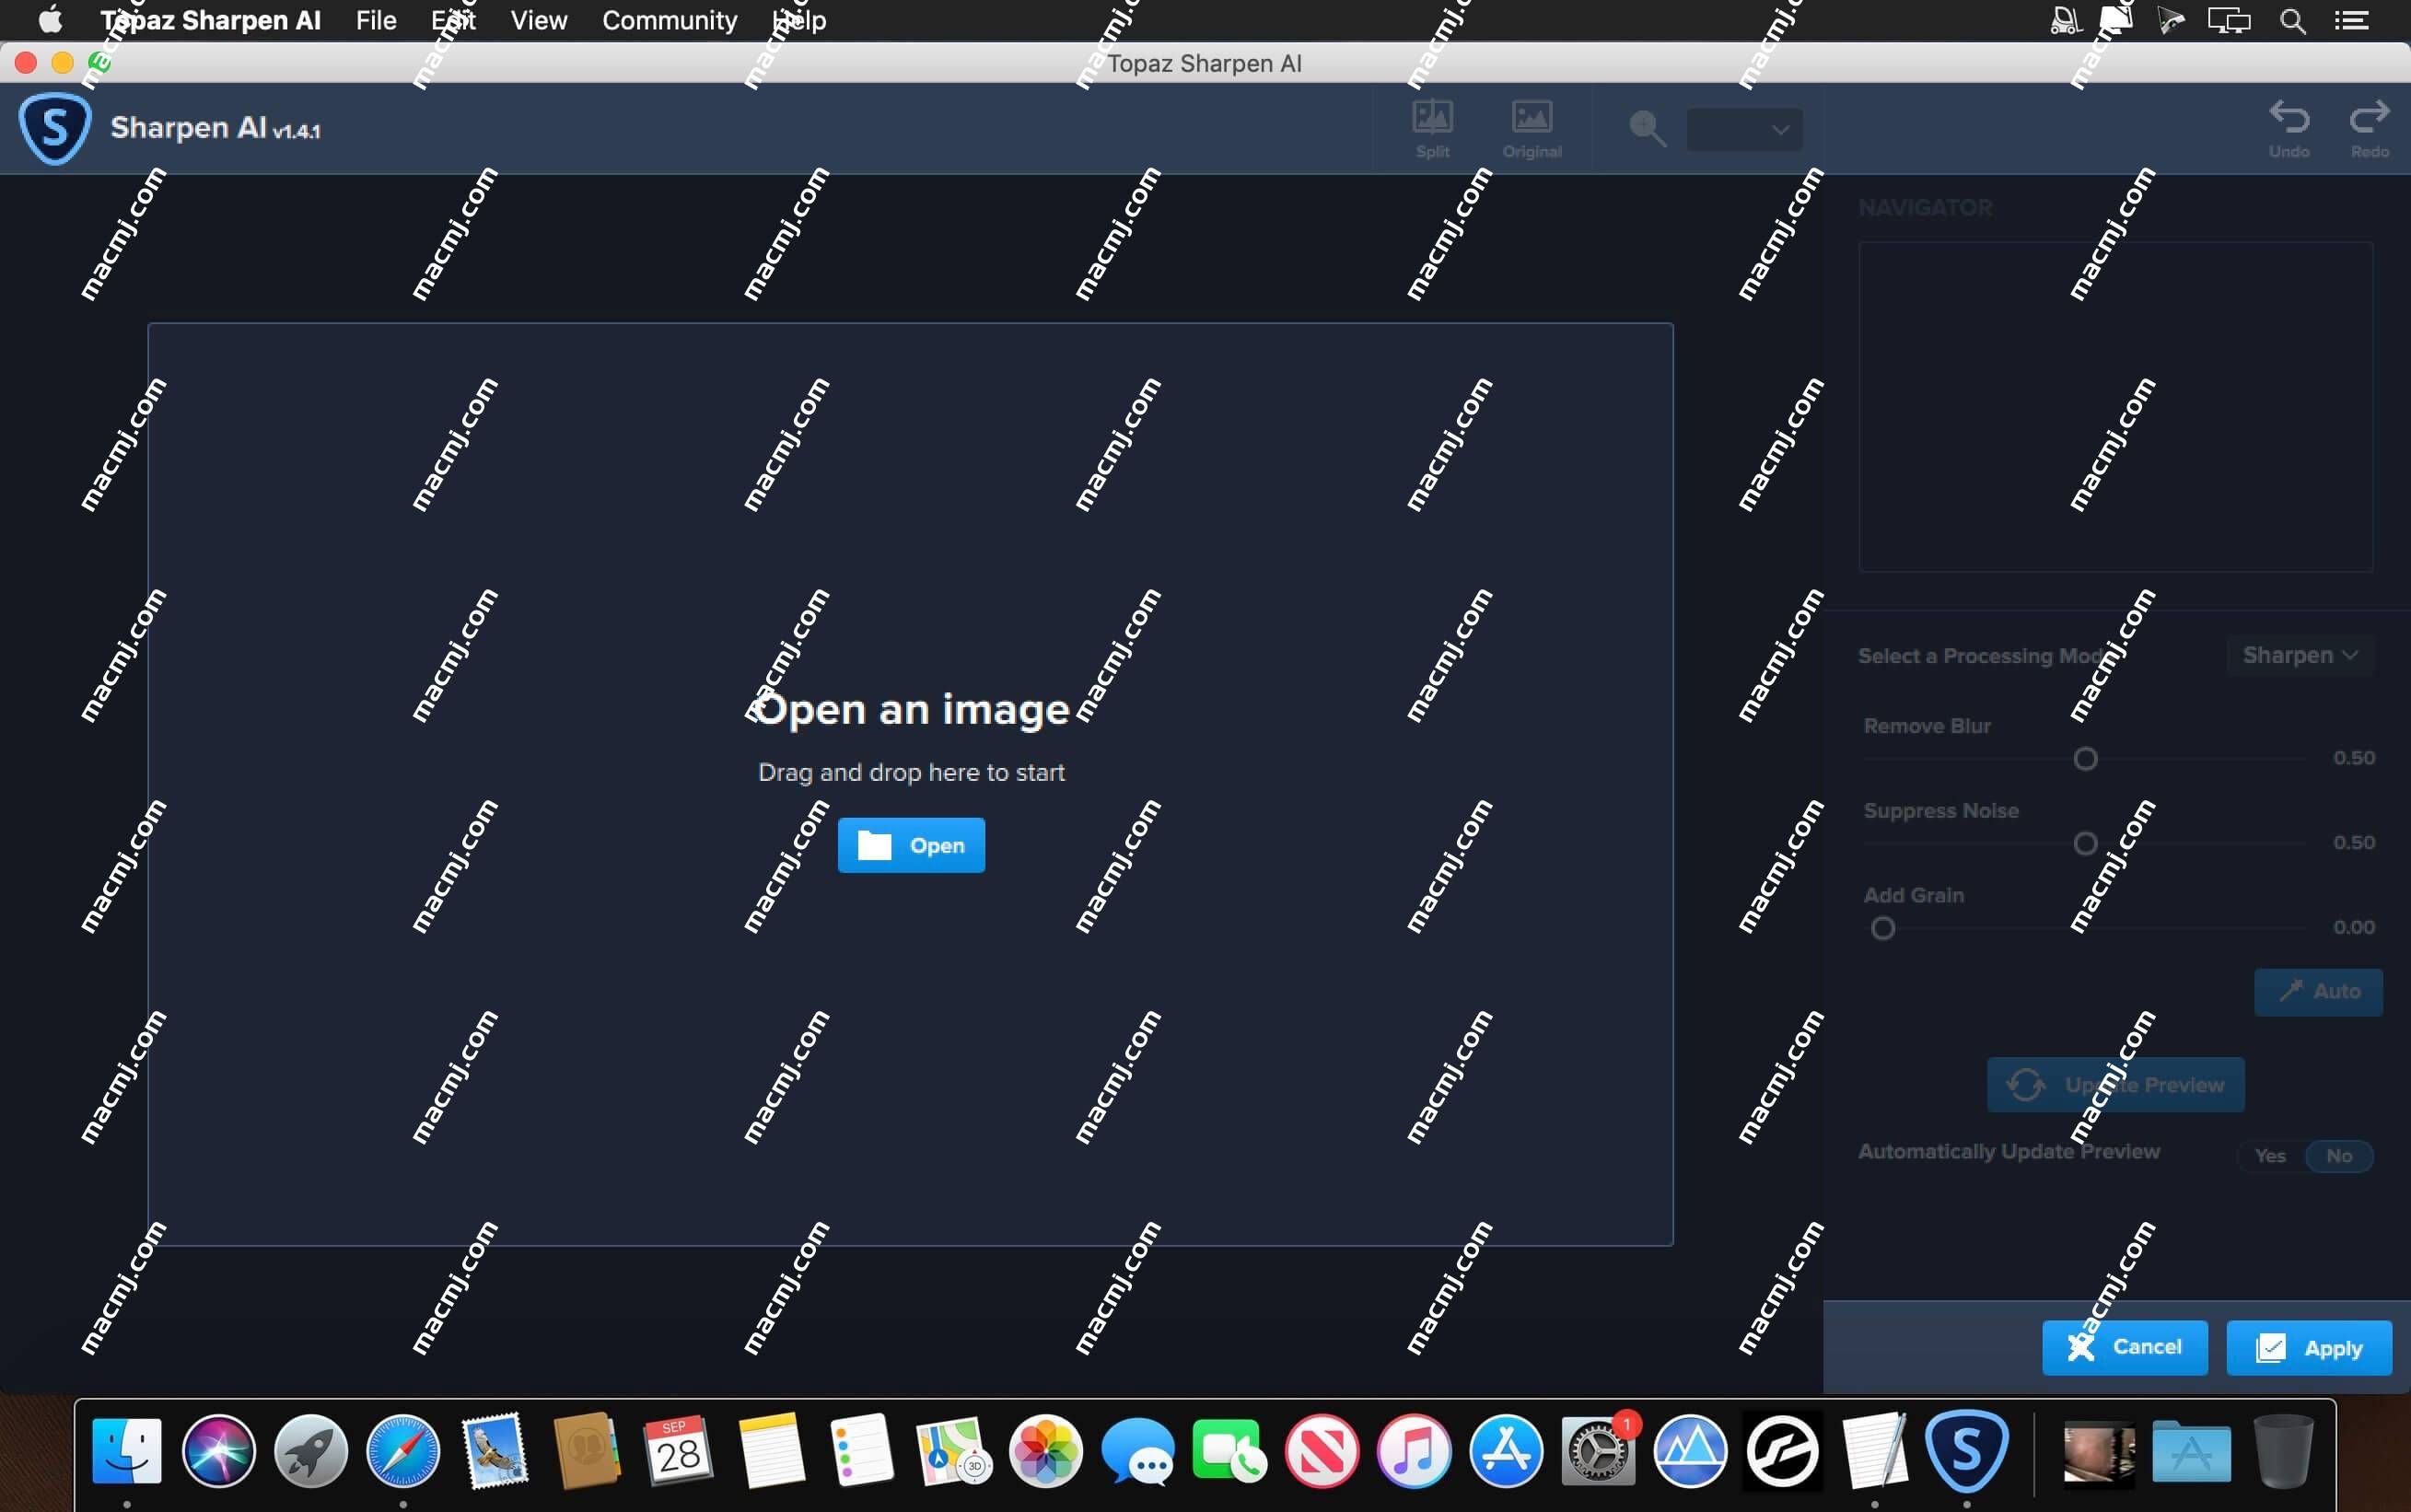This screenshot has height=1512, width=2411.
Task: Open the zoom level dropdown
Action: point(1744,129)
